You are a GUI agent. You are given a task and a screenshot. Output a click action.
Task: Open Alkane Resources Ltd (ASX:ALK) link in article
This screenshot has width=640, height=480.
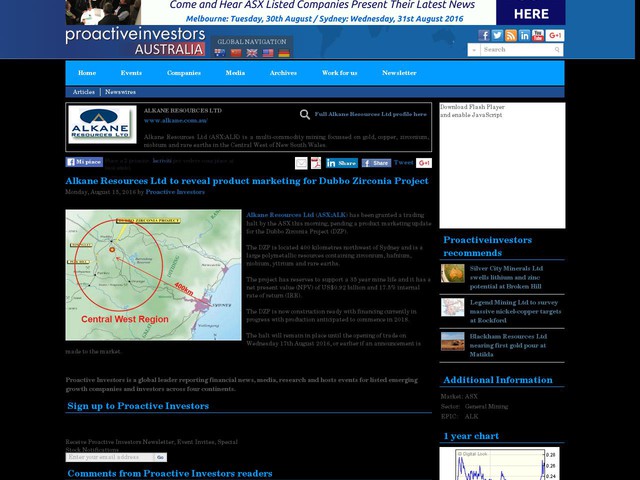point(297,215)
